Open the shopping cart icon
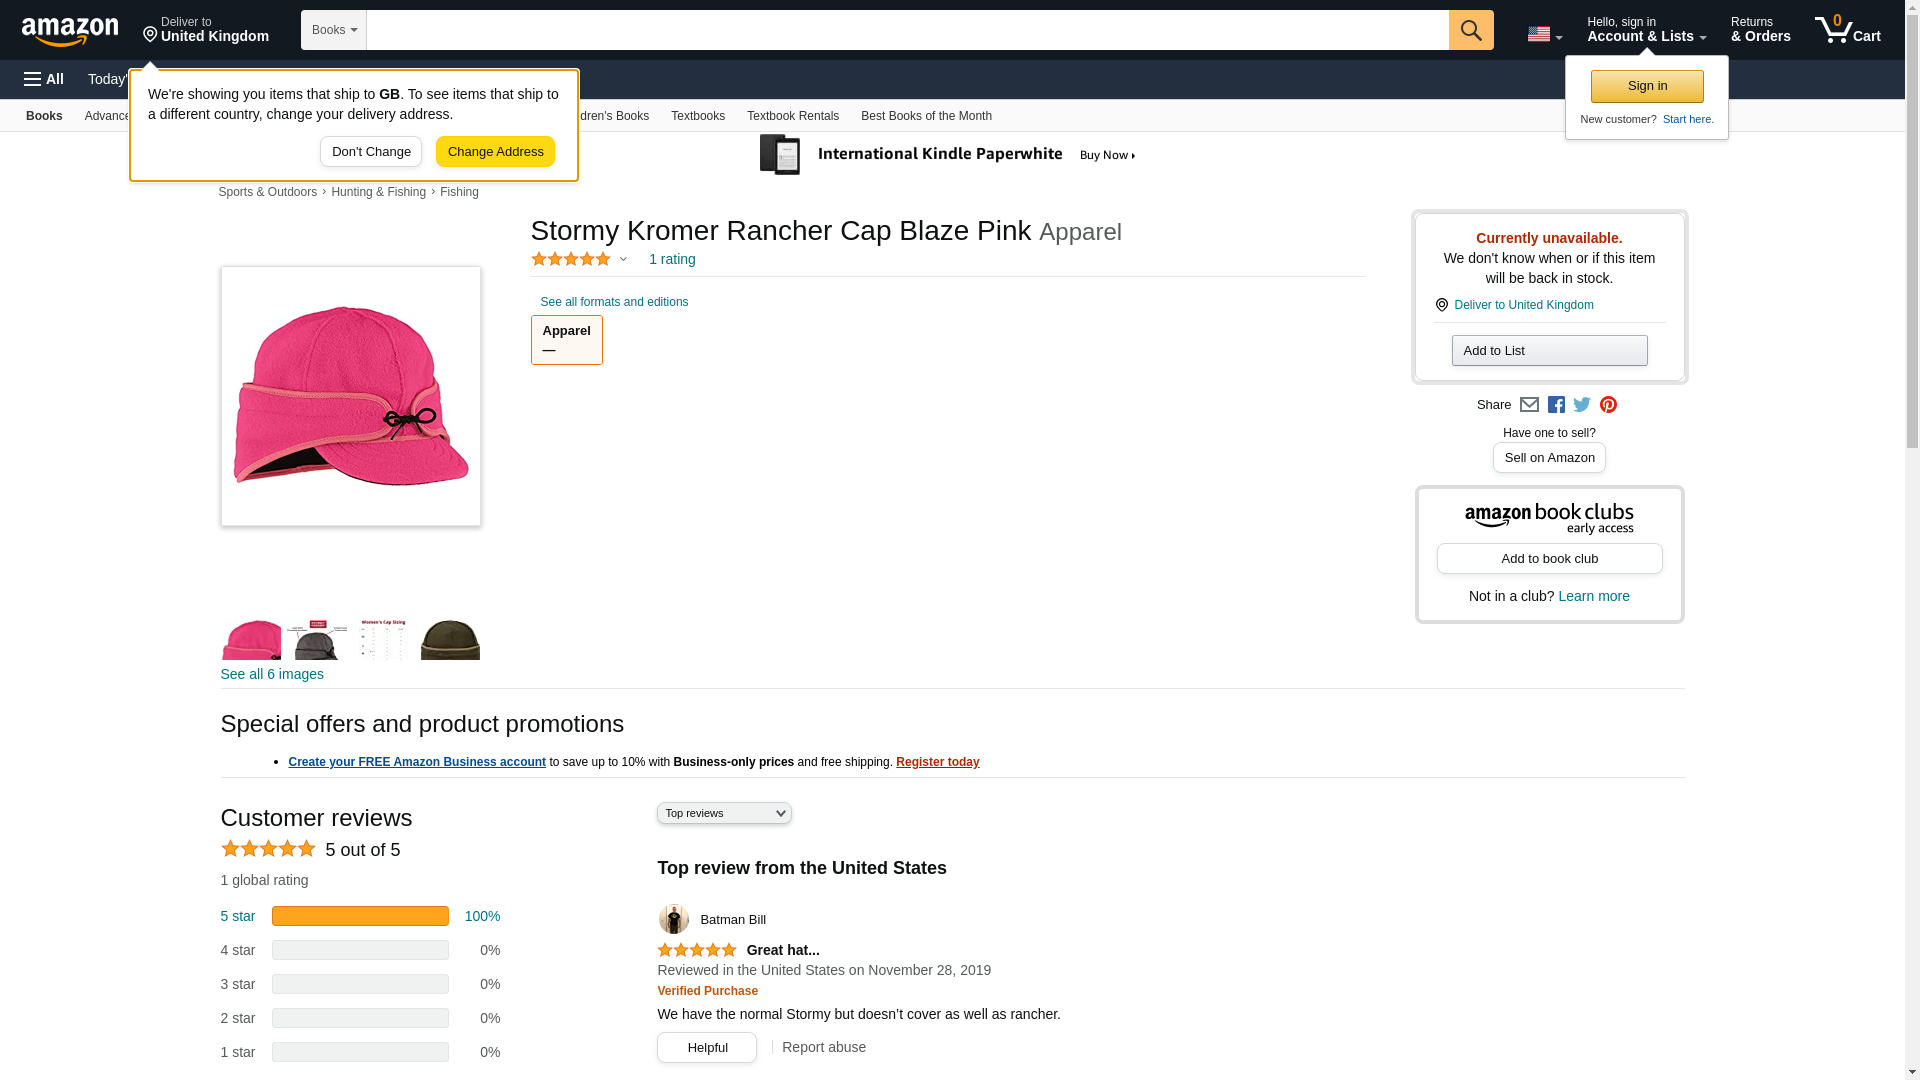This screenshot has height=1080, width=1920. (x=1847, y=30)
